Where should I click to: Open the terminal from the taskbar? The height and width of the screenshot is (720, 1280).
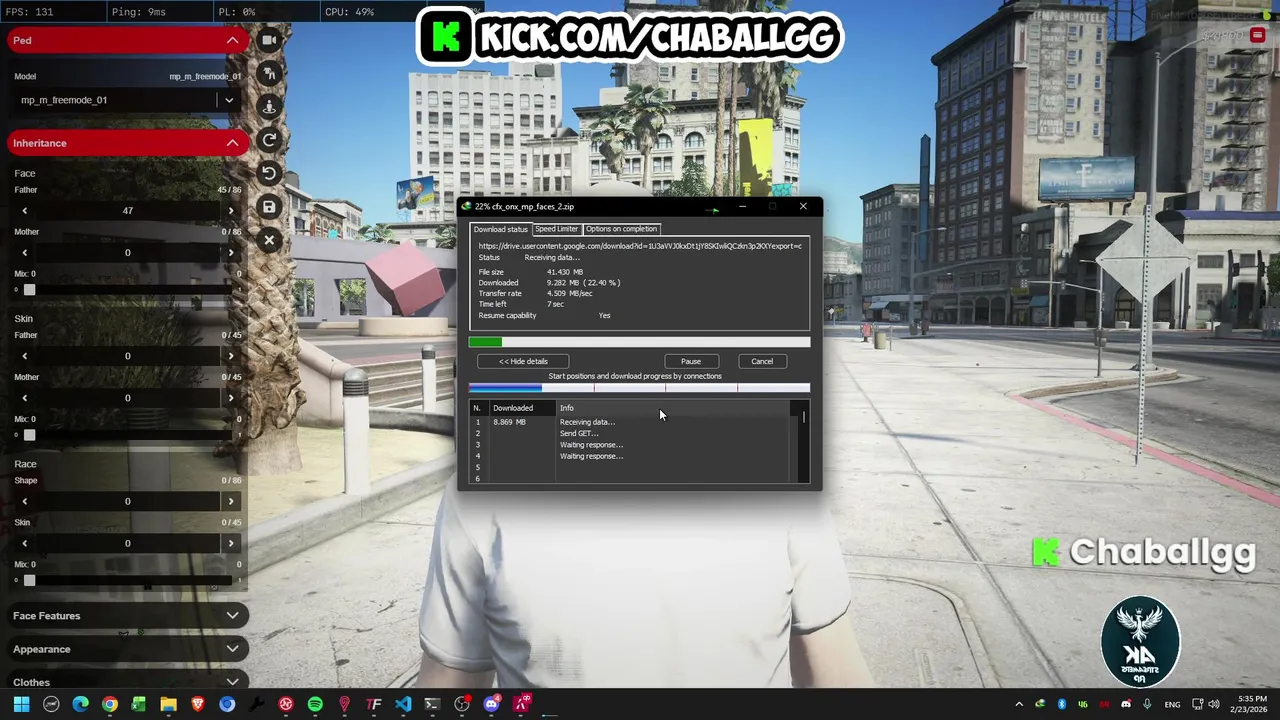click(x=432, y=704)
